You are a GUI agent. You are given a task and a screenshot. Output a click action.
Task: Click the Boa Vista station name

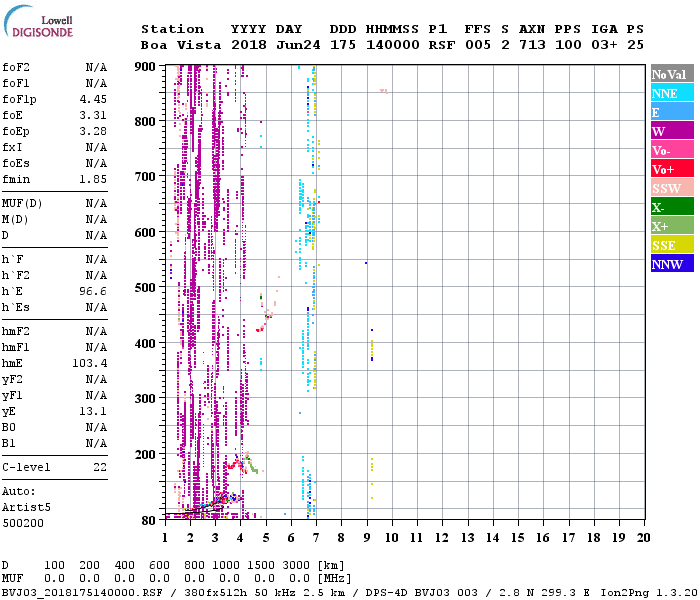tap(181, 45)
